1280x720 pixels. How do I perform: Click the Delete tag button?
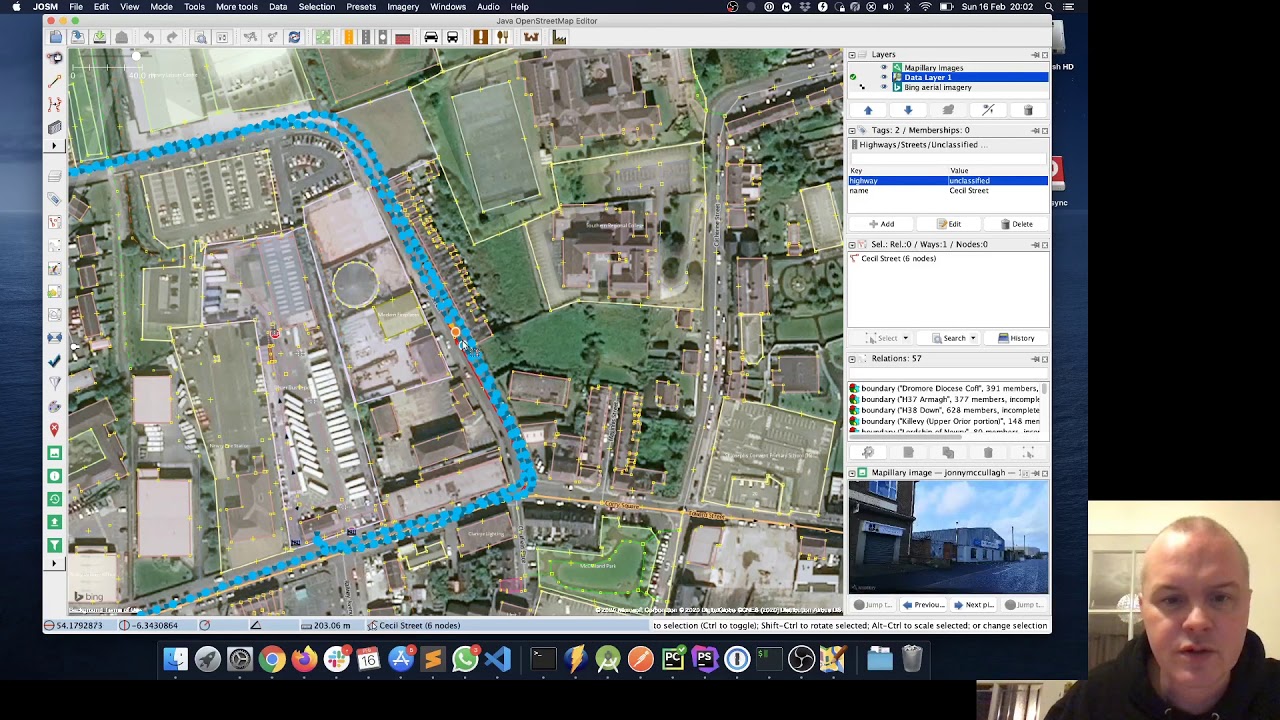point(1016,224)
